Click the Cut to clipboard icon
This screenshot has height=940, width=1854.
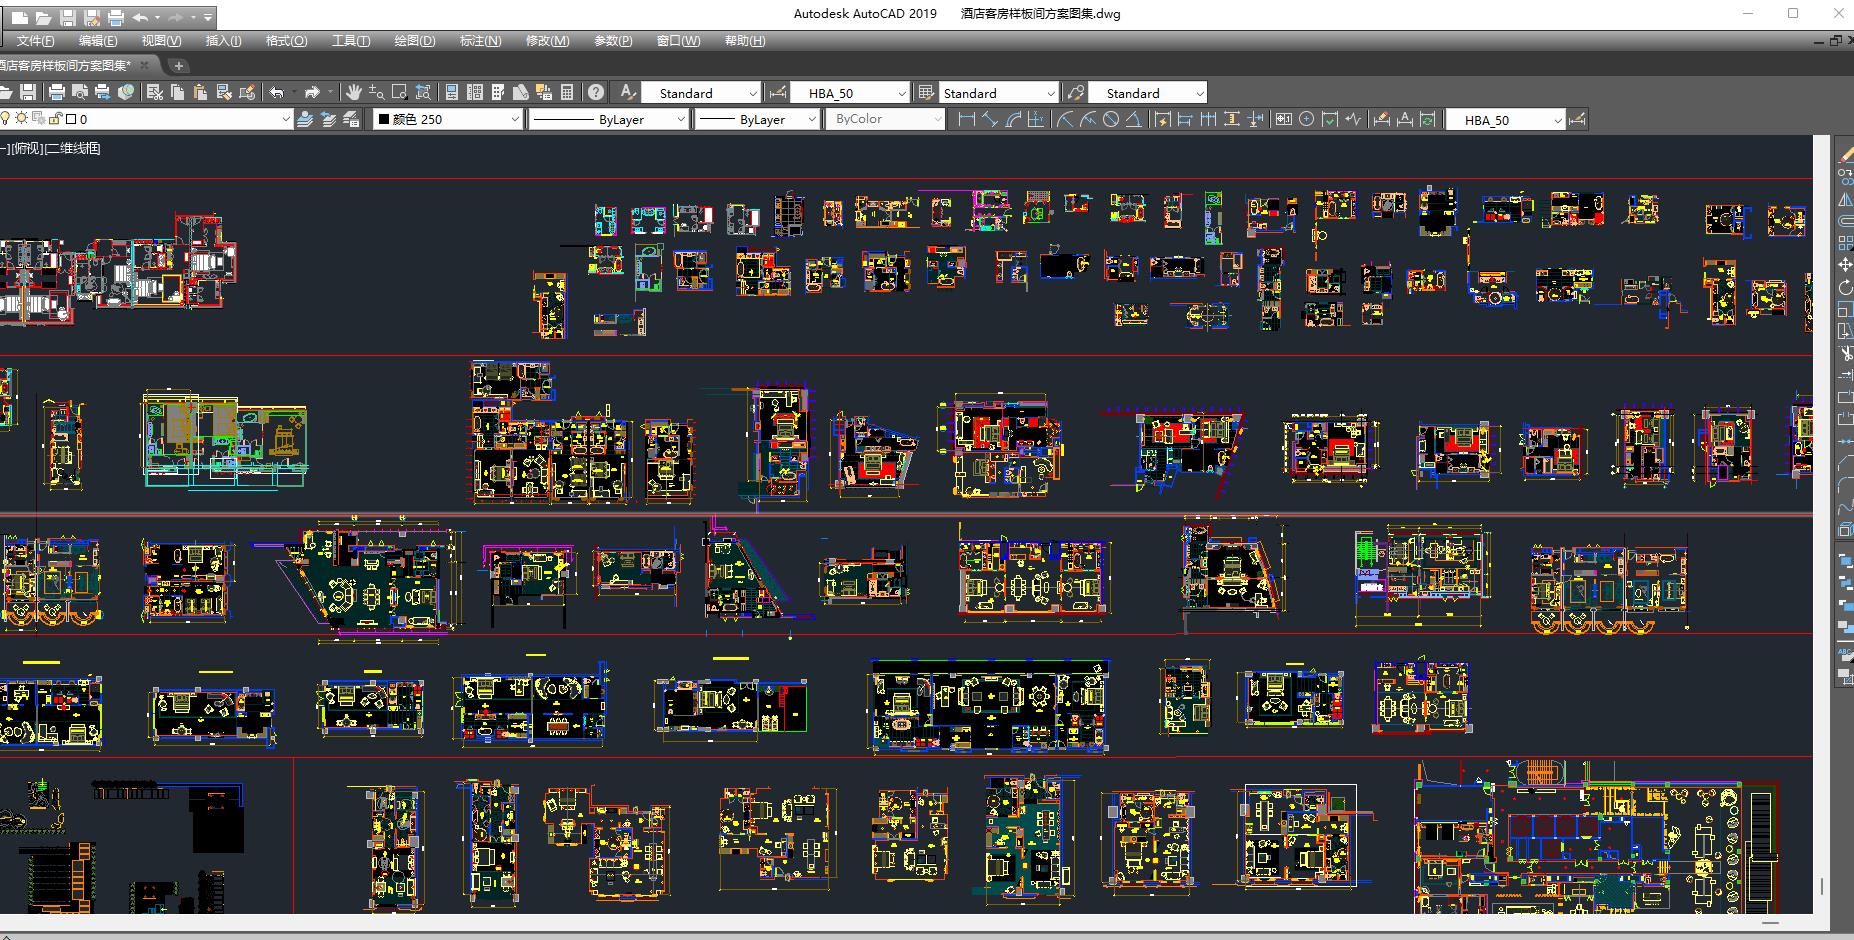155,92
